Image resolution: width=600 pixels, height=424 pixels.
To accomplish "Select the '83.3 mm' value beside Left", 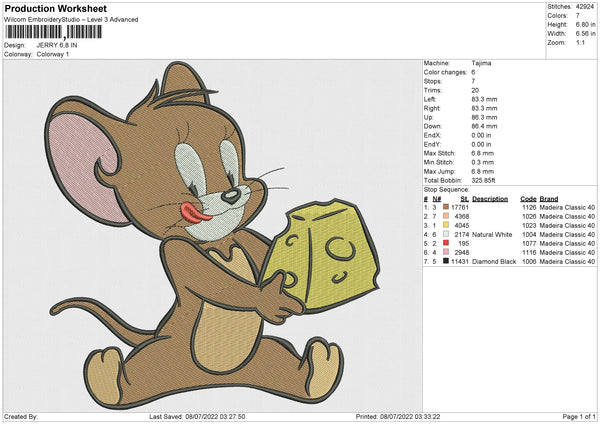I will pyautogui.click(x=484, y=99).
